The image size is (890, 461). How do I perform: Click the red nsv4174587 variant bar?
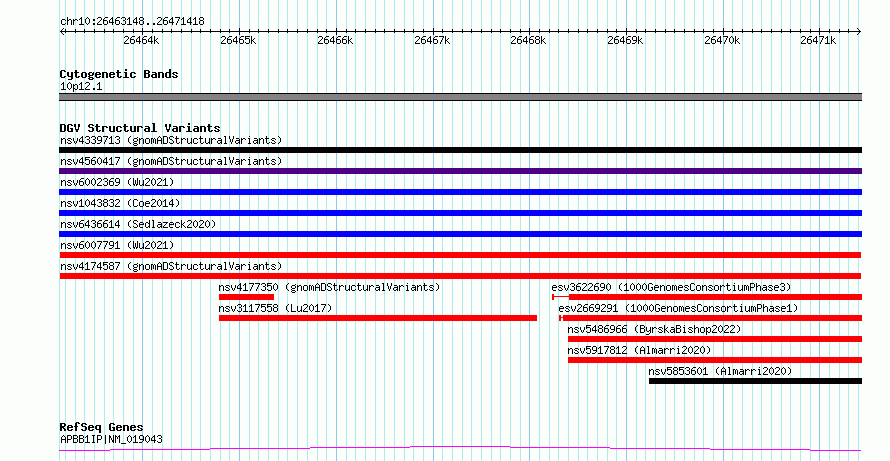click(460, 276)
